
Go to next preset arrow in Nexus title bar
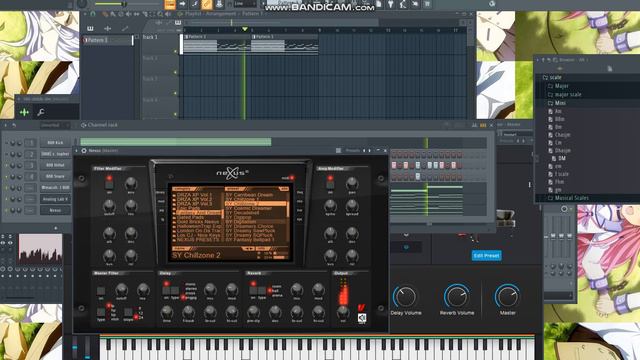coord(369,151)
